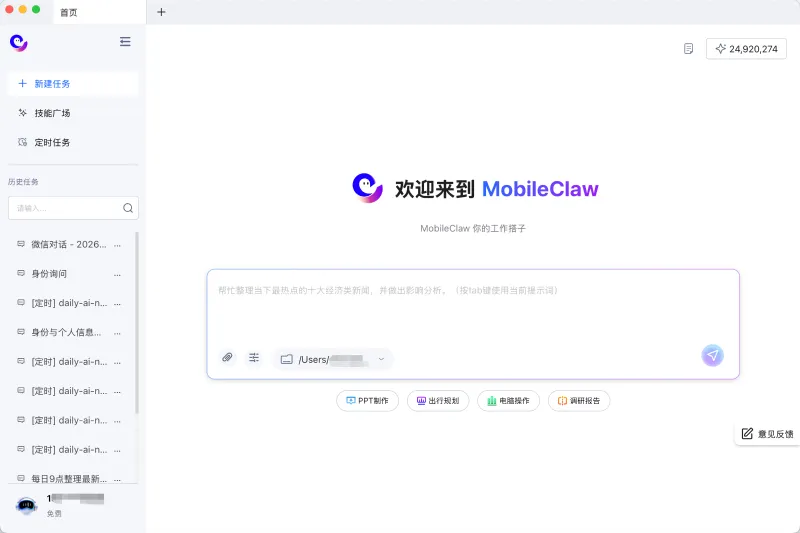Open the more options for 微信对话 task
Image resolution: width=800 pixels, height=533 pixels.
tap(117, 245)
